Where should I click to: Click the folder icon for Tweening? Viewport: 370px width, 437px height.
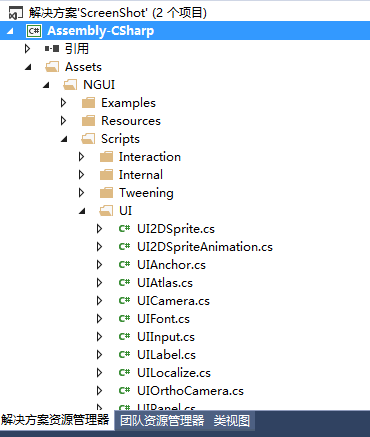106,193
